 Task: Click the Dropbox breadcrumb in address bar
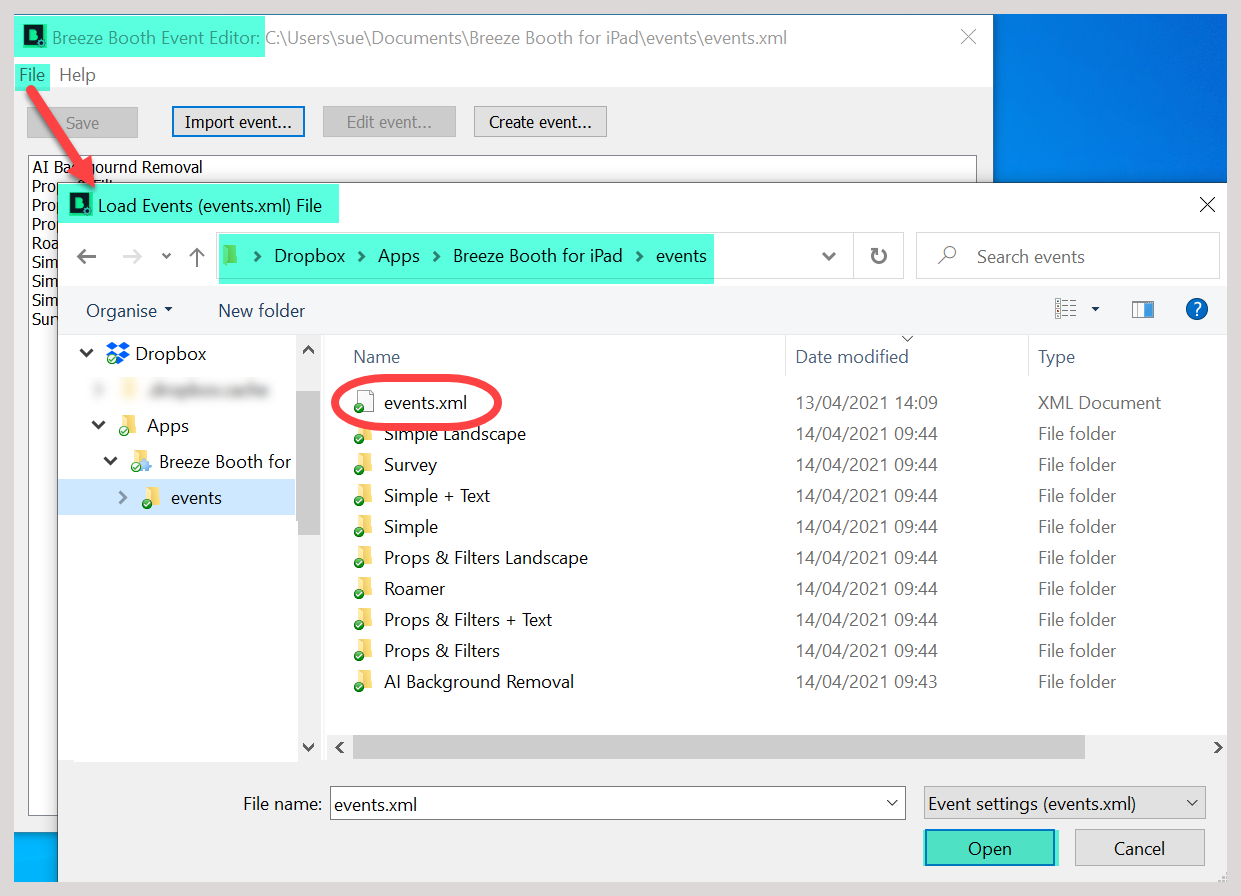point(310,256)
